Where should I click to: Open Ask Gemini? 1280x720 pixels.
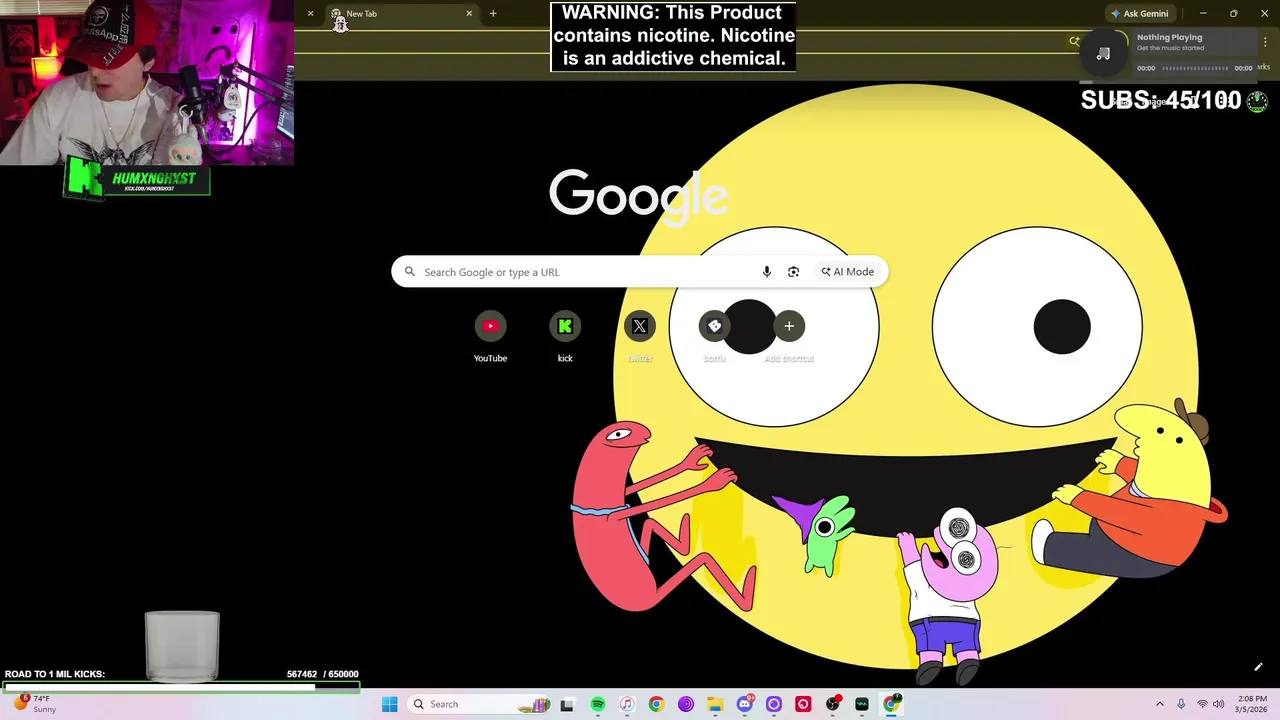[x=1140, y=14]
